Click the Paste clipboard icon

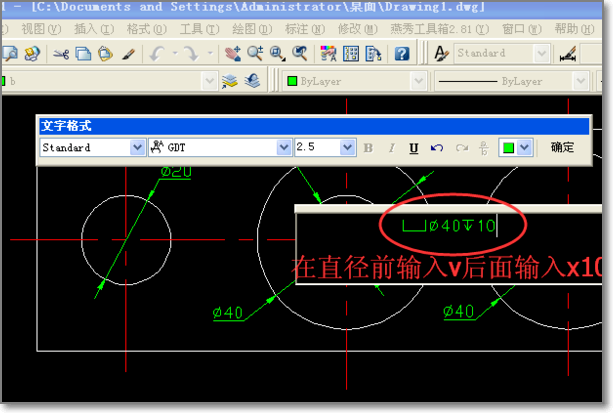click(106, 54)
